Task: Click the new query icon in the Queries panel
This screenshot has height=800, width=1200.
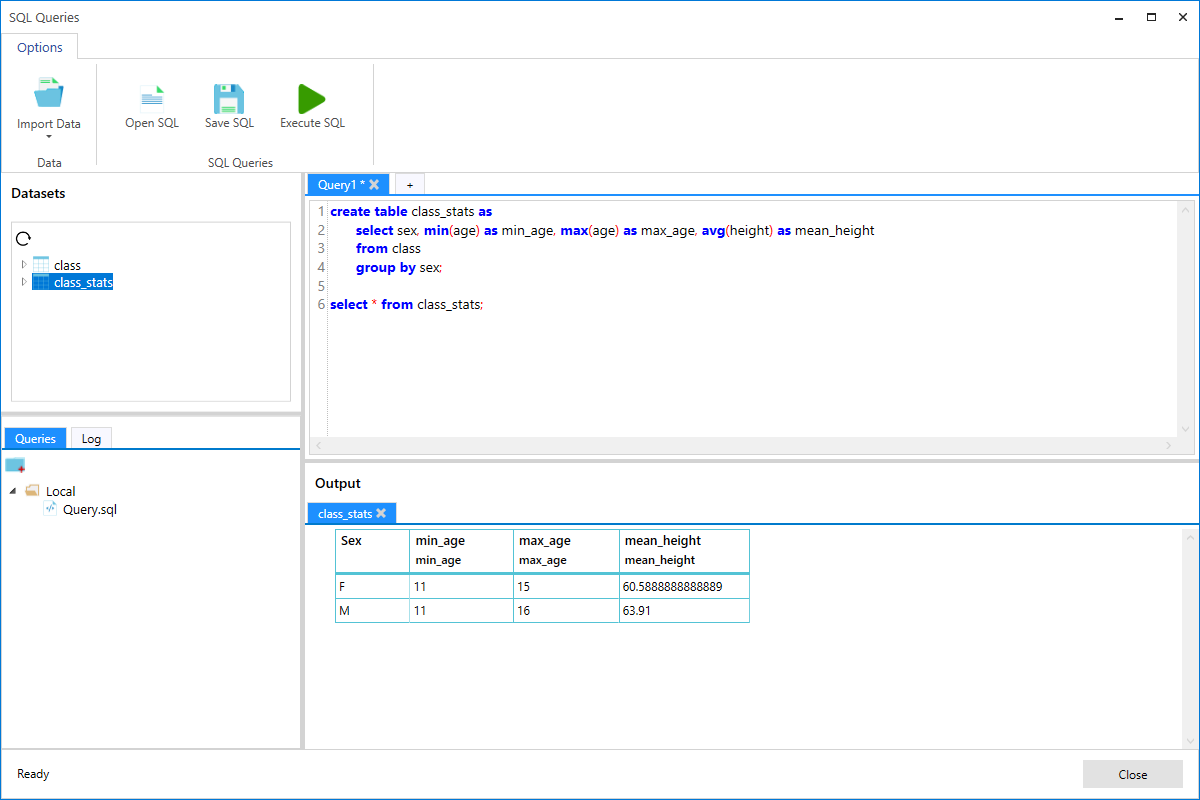Action: click(15, 466)
